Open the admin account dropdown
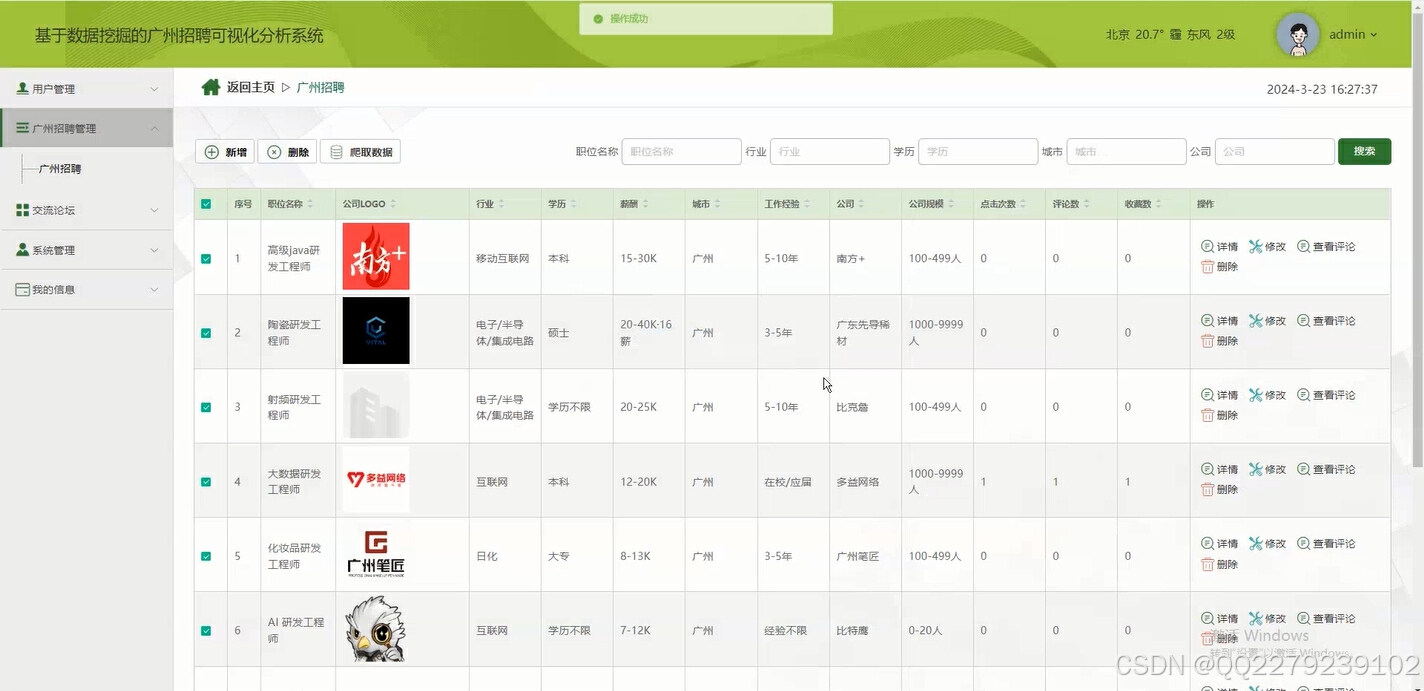1424x691 pixels. click(x=1353, y=34)
